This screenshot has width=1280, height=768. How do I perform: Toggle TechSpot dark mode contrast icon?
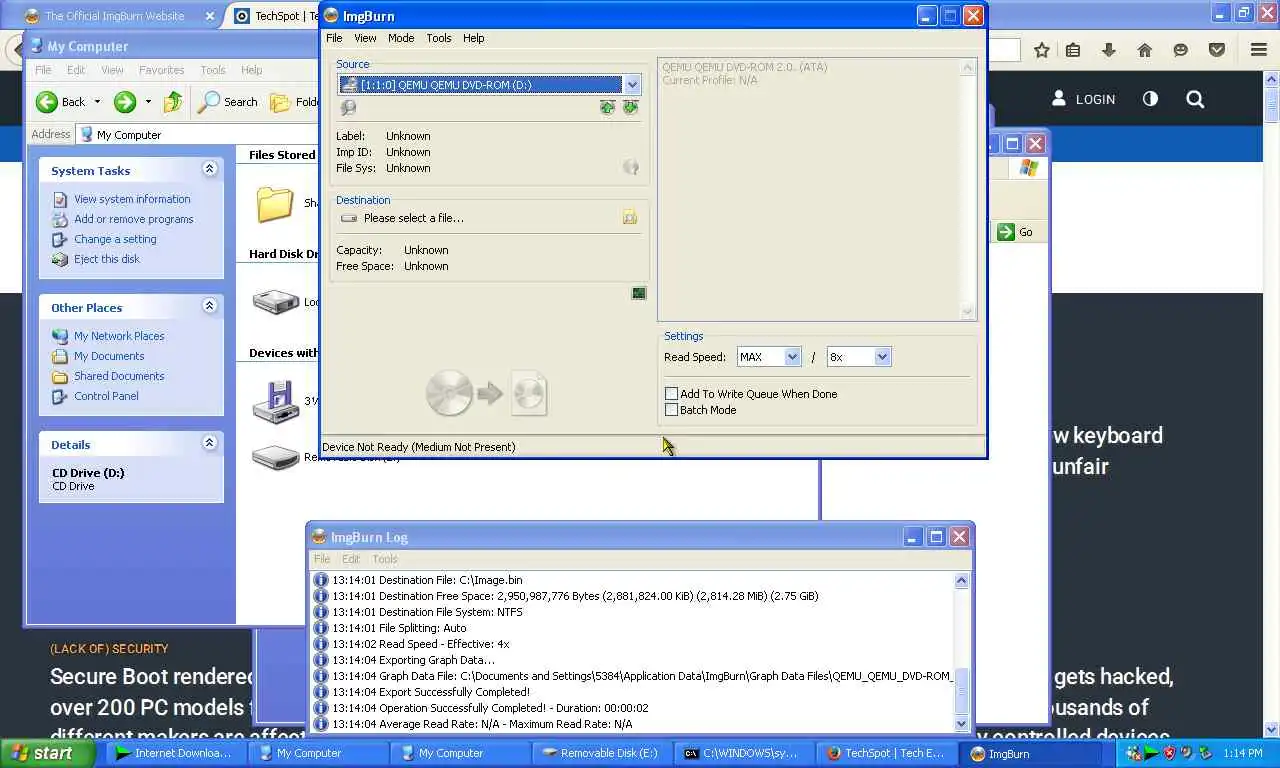tap(1150, 99)
